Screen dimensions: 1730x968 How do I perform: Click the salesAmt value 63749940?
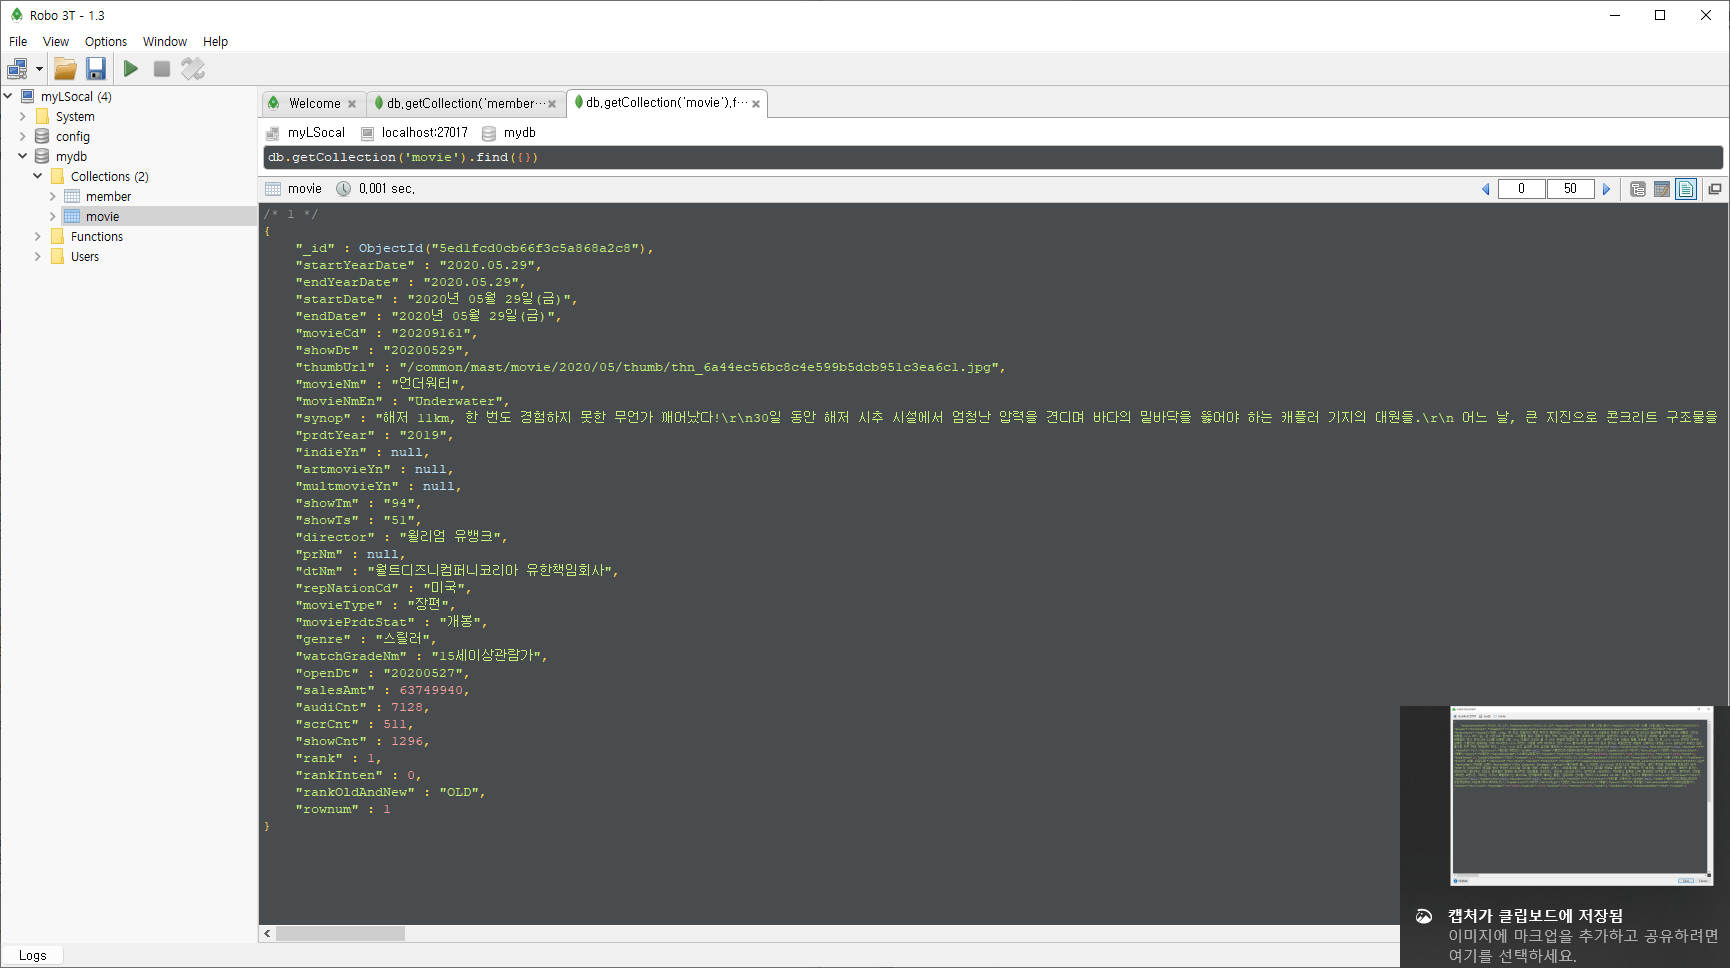tap(431, 691)
